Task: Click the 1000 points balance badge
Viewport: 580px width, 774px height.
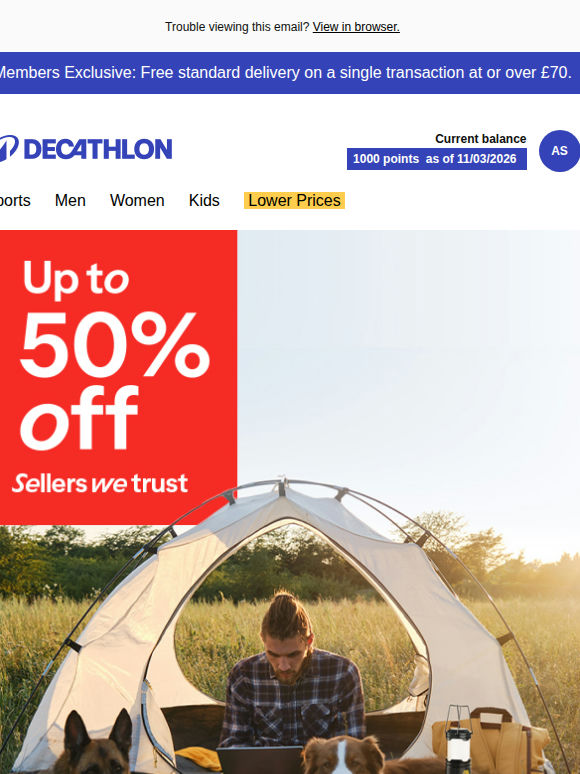Action: point(436,159)
